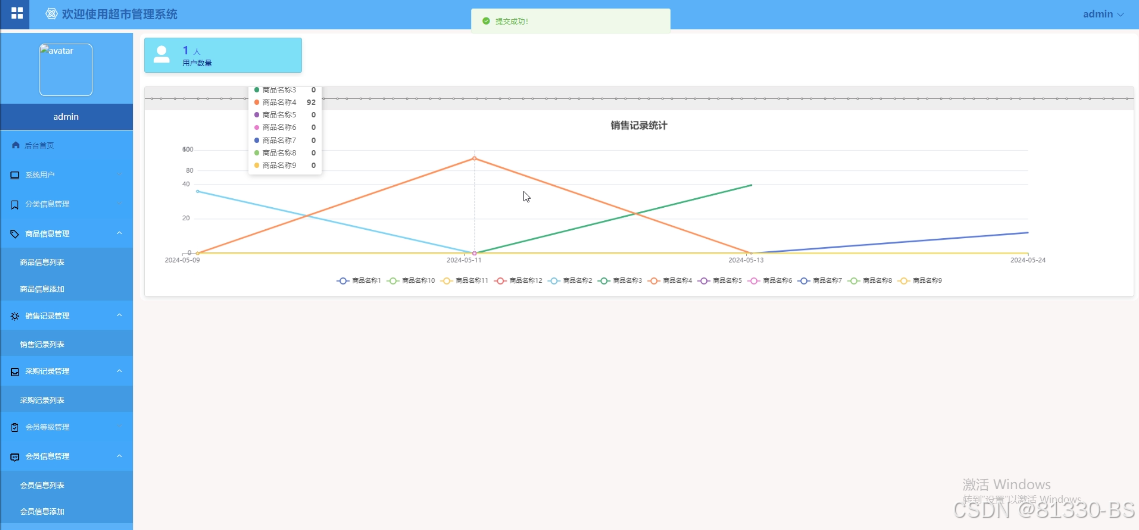Click the orange peak data point at 2024-05-11

click(474, 158)
